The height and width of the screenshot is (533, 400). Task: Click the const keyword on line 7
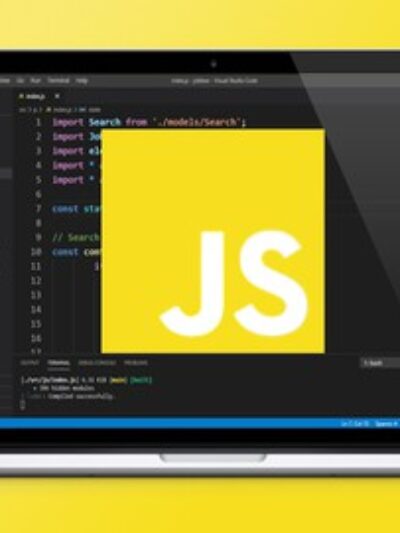click(x=65, y=209)
